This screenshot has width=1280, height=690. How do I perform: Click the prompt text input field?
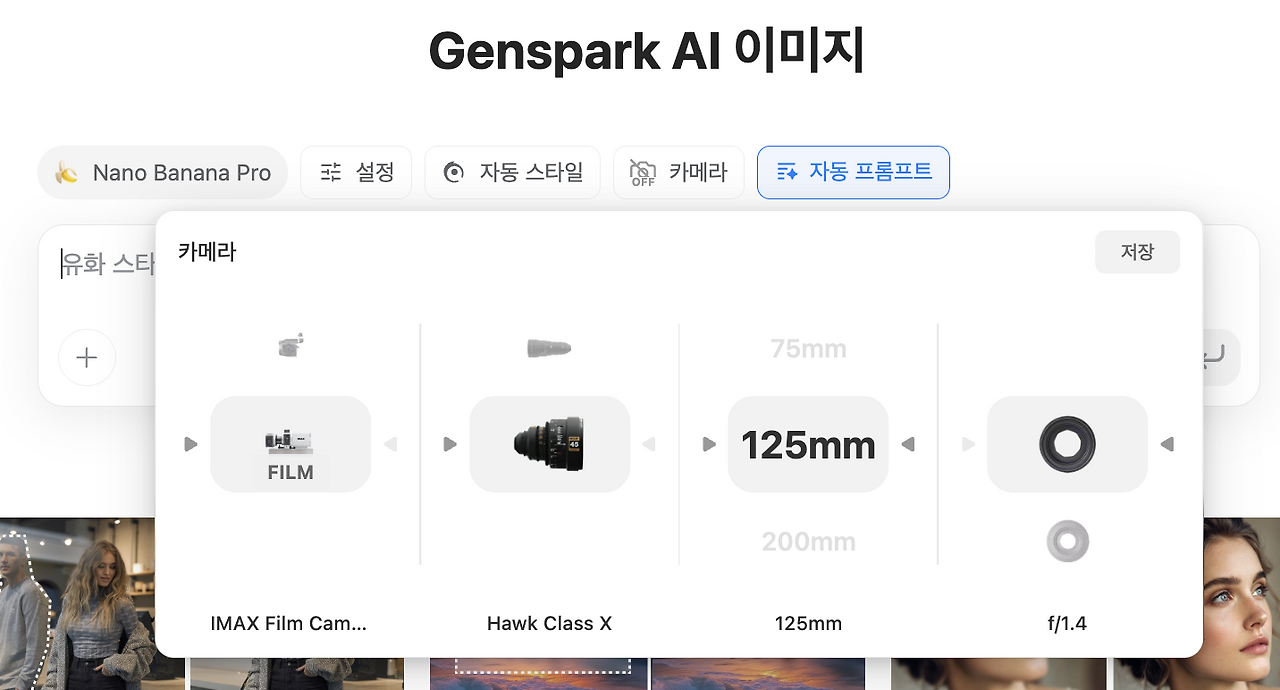click(98, 264)
